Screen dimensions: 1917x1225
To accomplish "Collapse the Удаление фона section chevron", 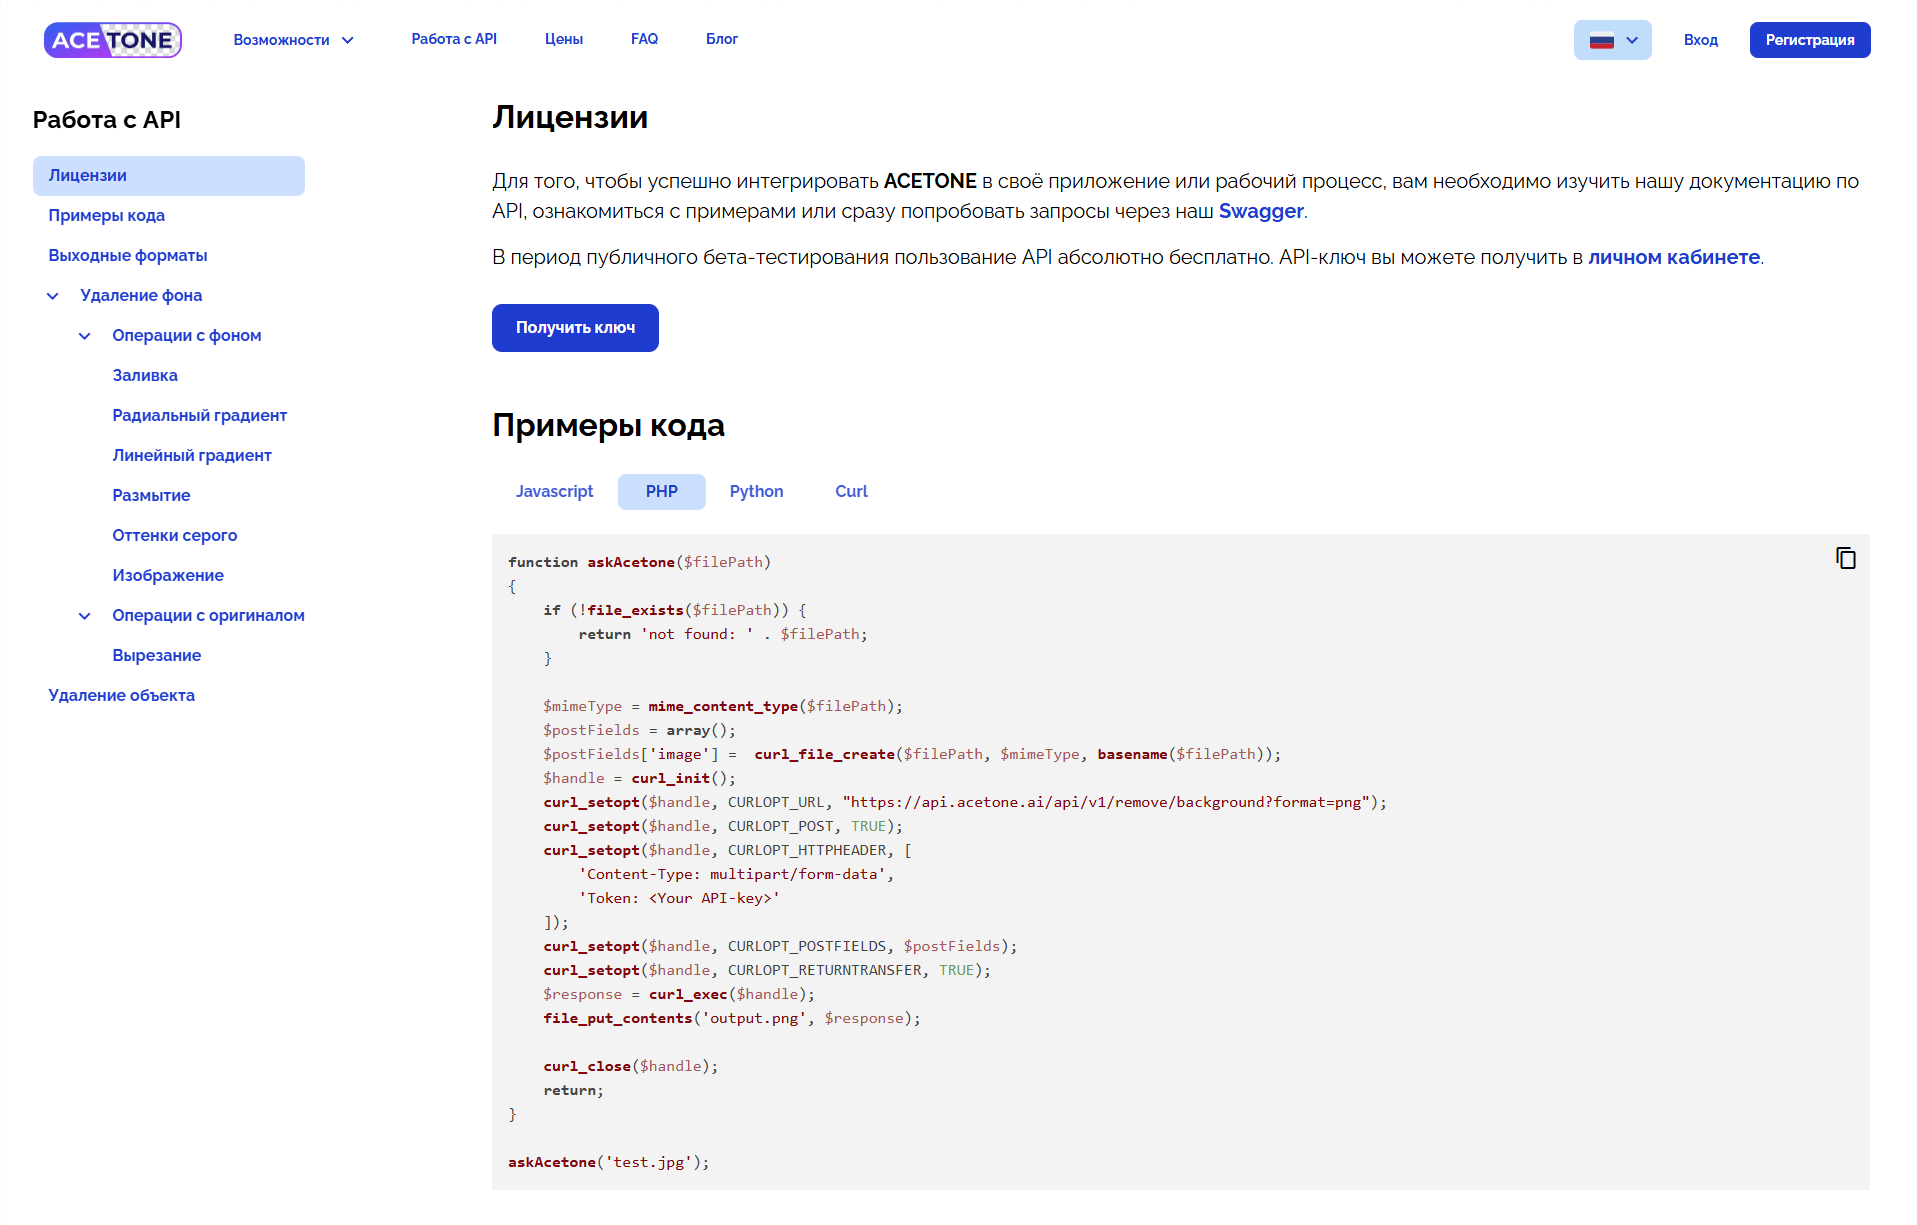I will click(53, 296).
